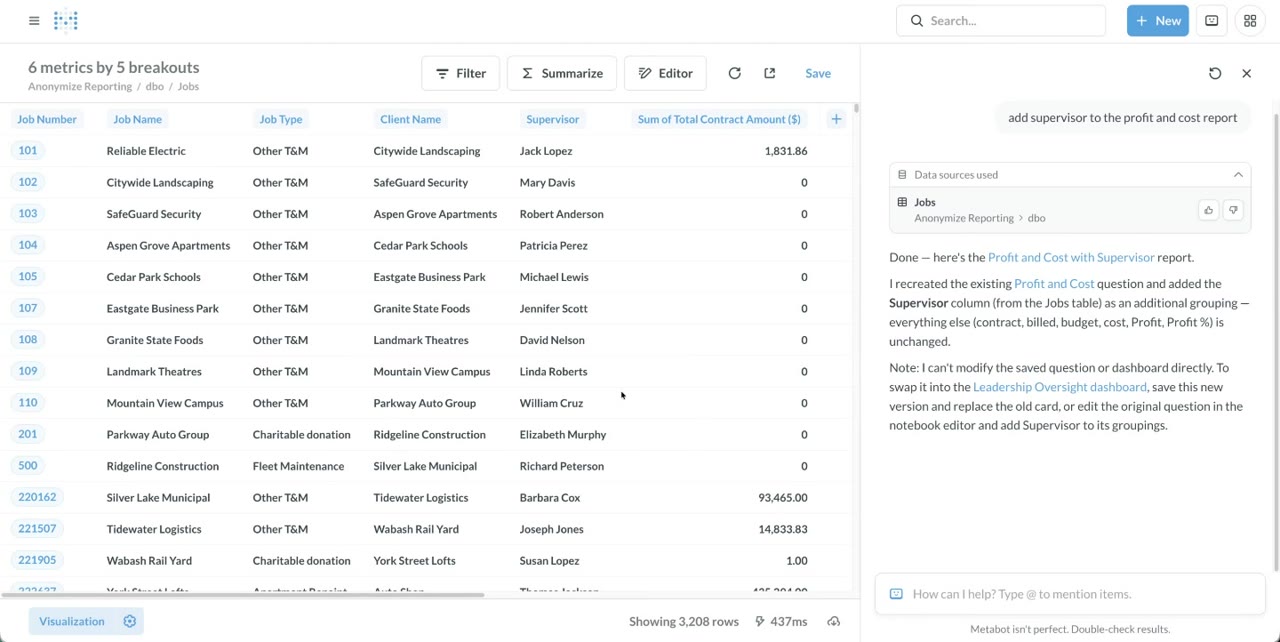Refresh the question results
The image size is (1280, 642).
pos(734,73)
